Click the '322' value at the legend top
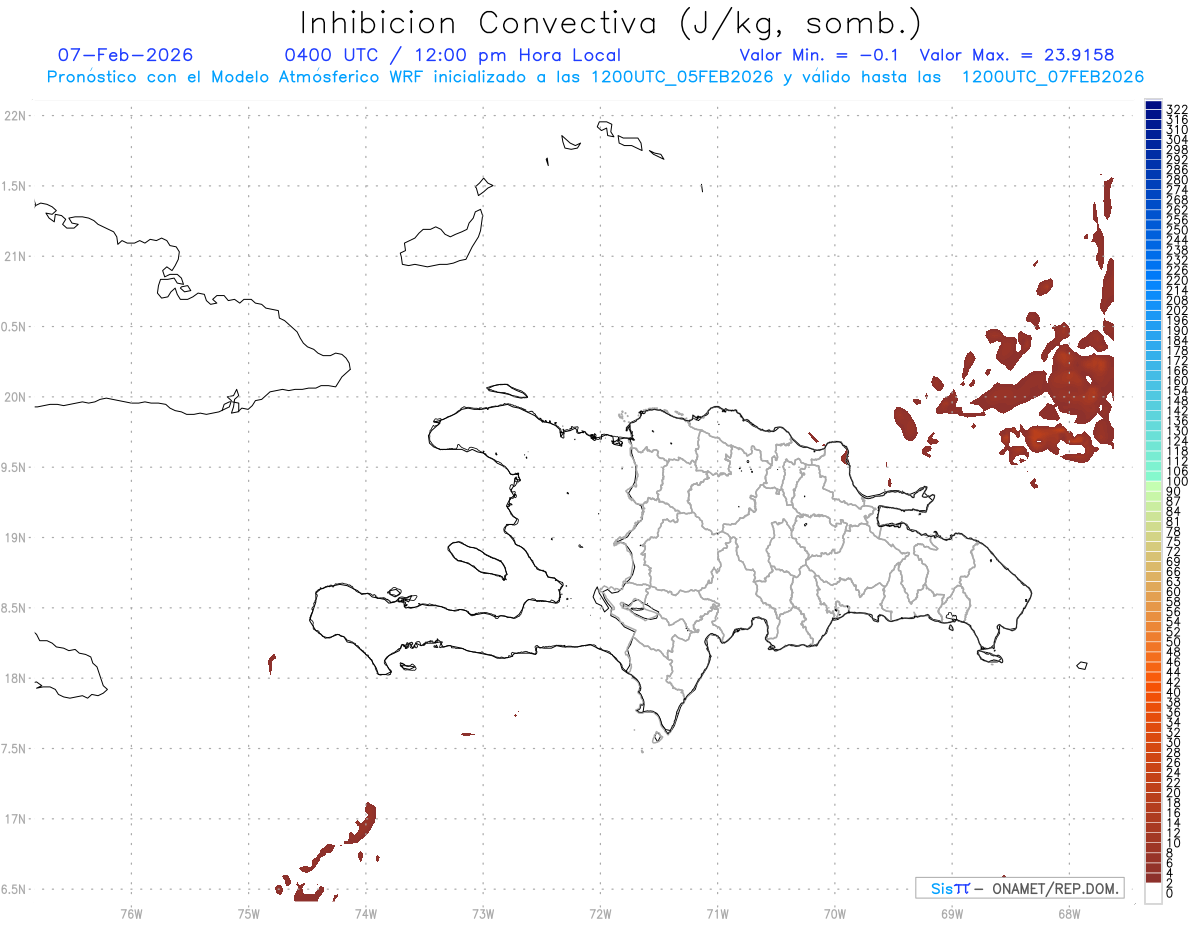Viewport: 1200px width, 927px height. [x=1176, y=109]
